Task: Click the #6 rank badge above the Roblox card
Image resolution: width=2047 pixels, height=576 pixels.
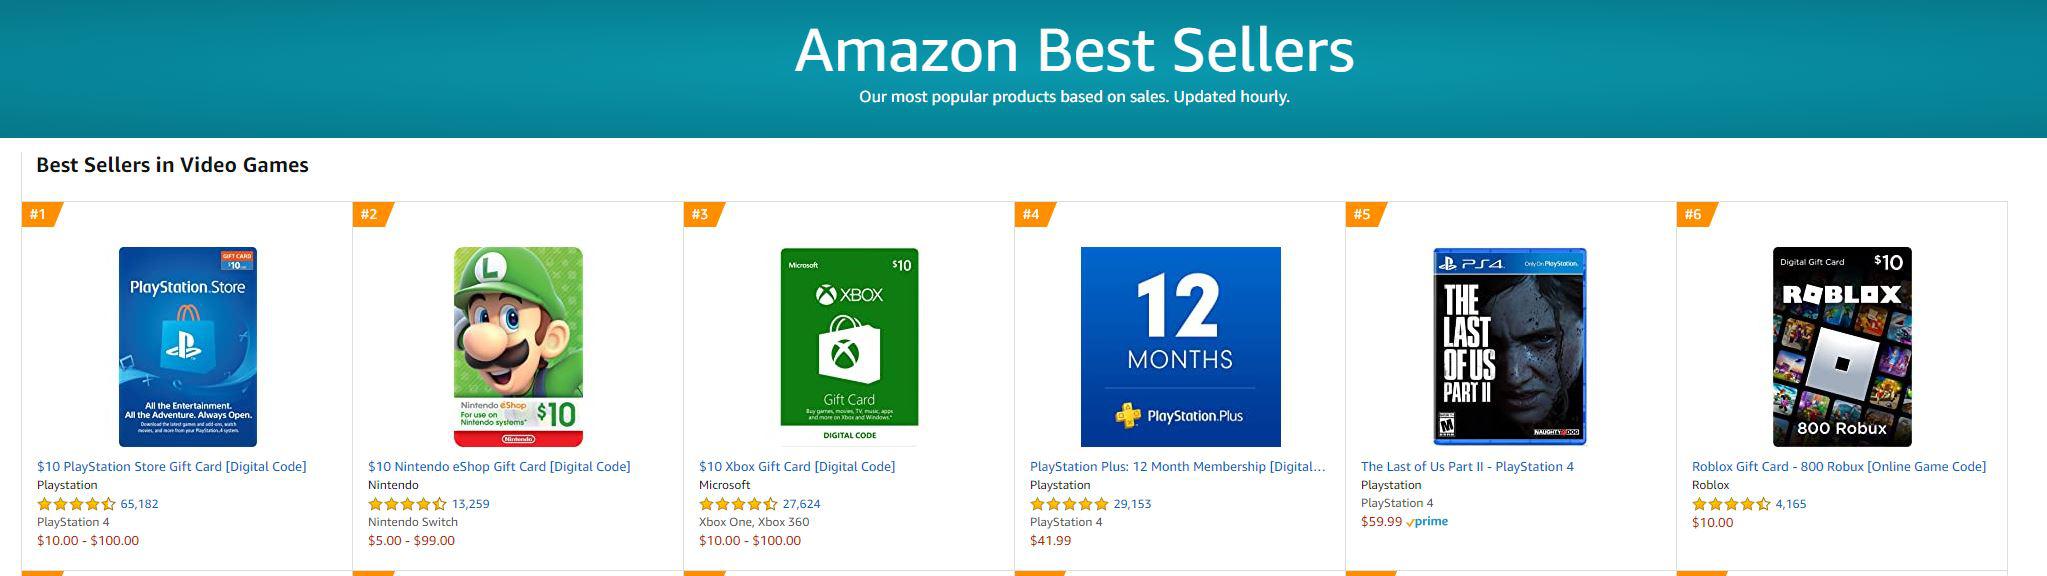Action: pyautogui.click(x=1693, y=213)
